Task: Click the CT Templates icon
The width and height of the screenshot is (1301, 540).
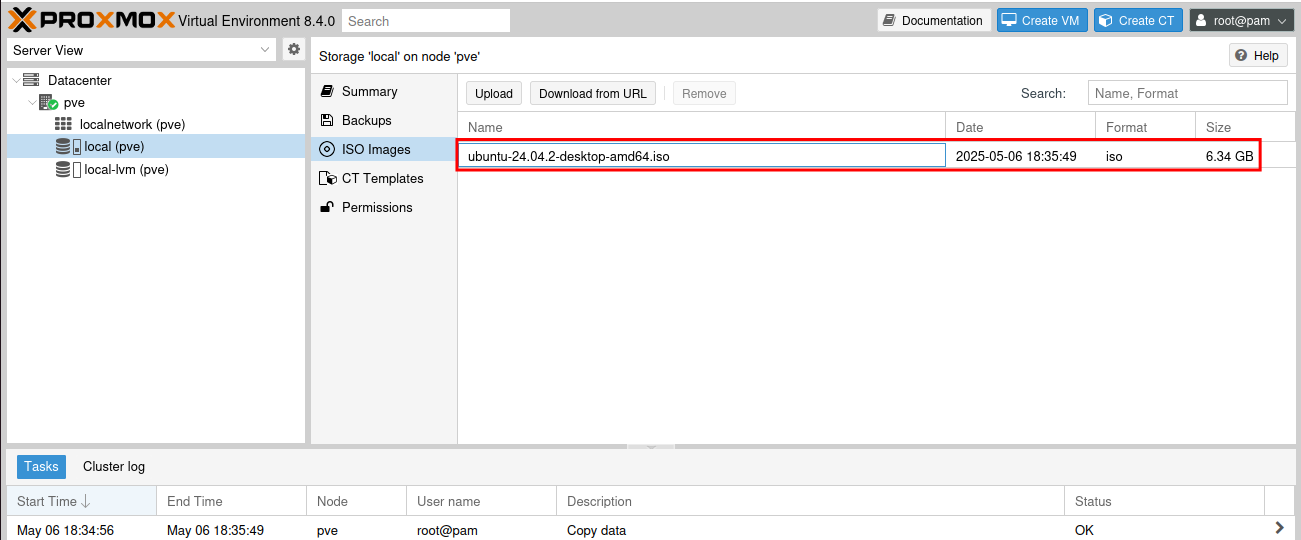Action: click(x=327, y=178)
